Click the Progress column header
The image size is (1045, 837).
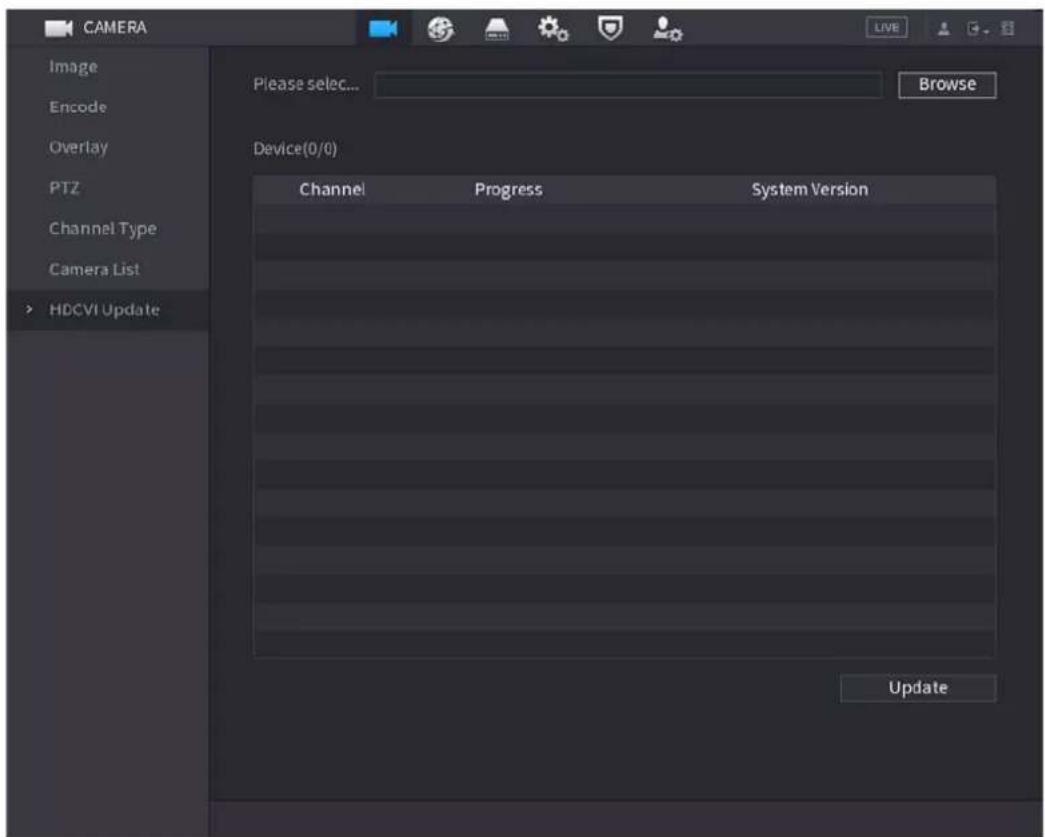(509, 190)
